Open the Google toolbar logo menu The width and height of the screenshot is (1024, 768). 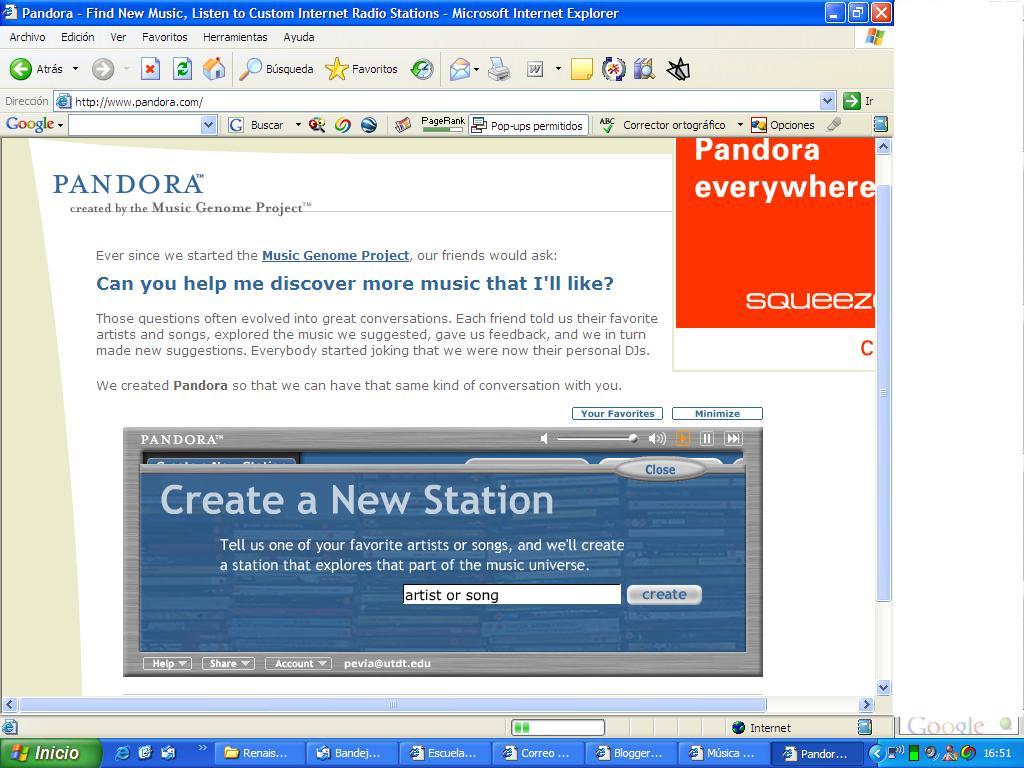click(34, 124)
